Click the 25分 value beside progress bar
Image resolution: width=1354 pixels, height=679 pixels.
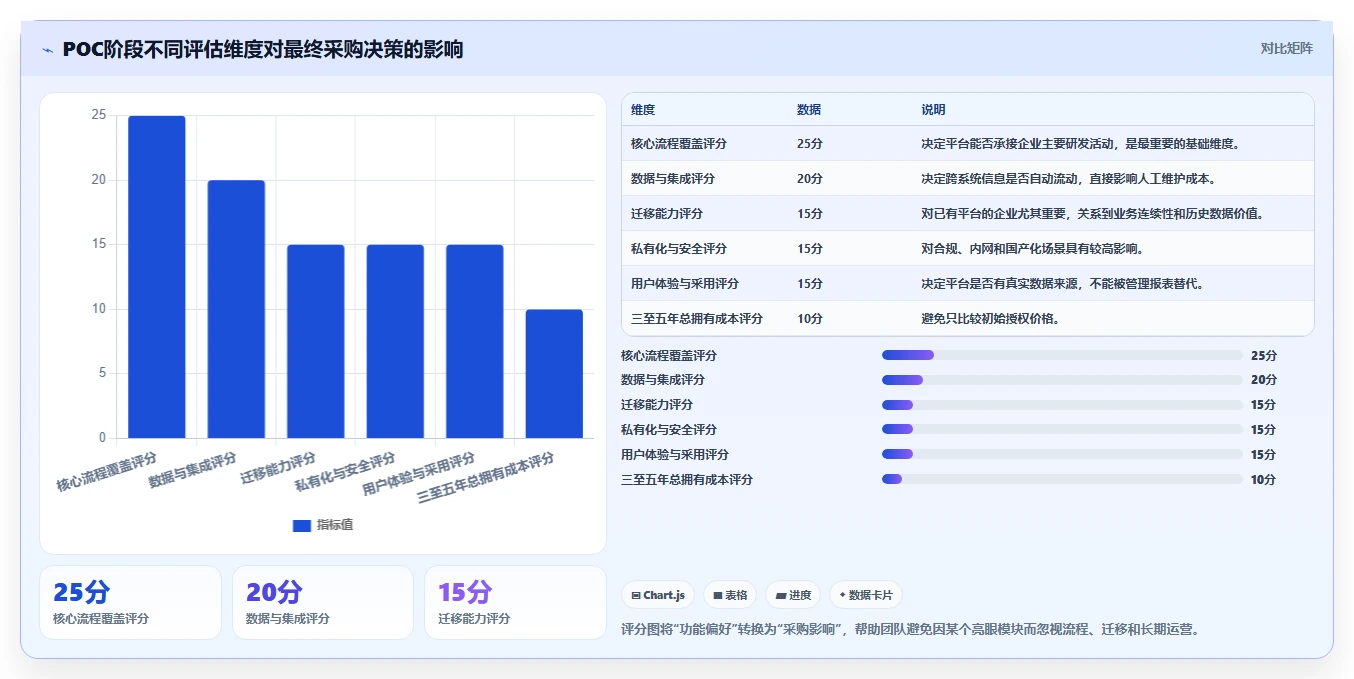click(x=1264, y=355)
